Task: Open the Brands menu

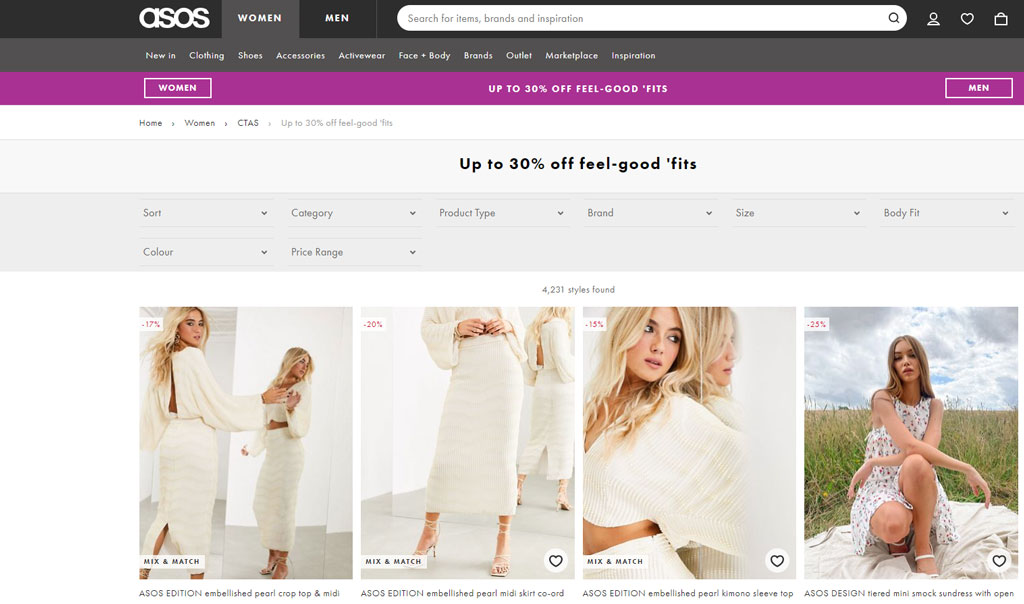Action: point(478,56)
